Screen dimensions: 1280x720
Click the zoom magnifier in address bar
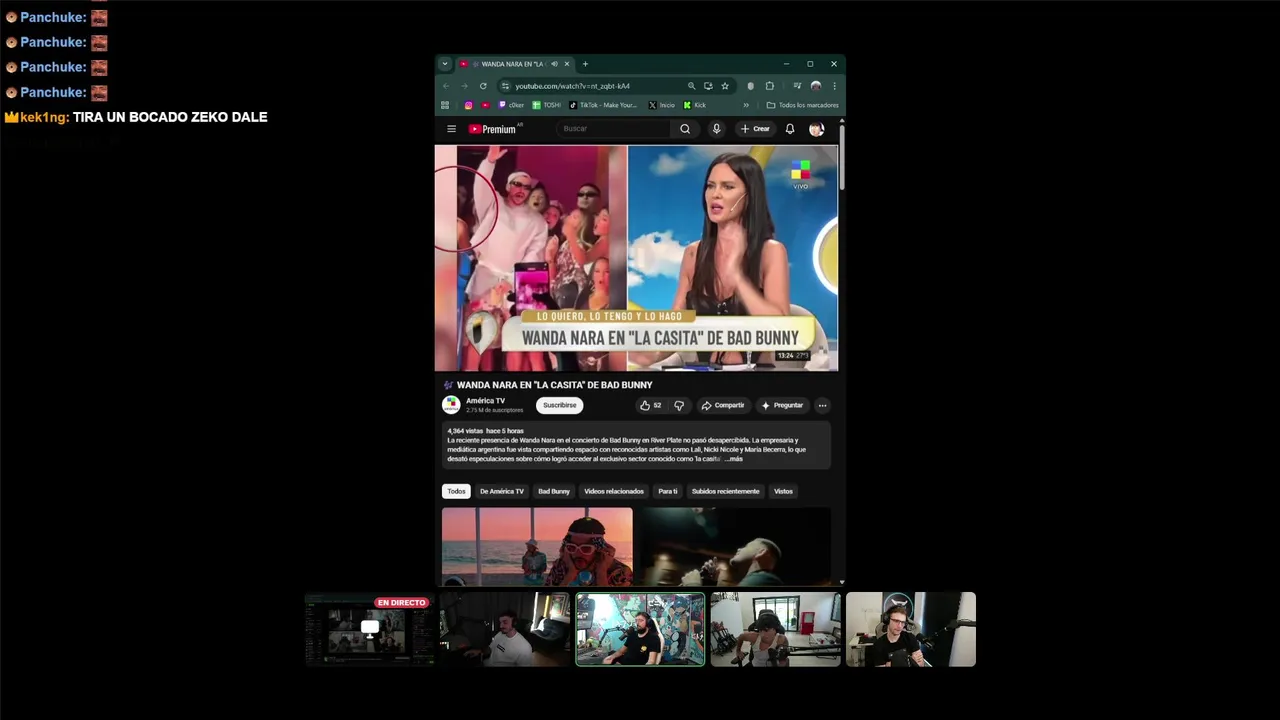691,86
